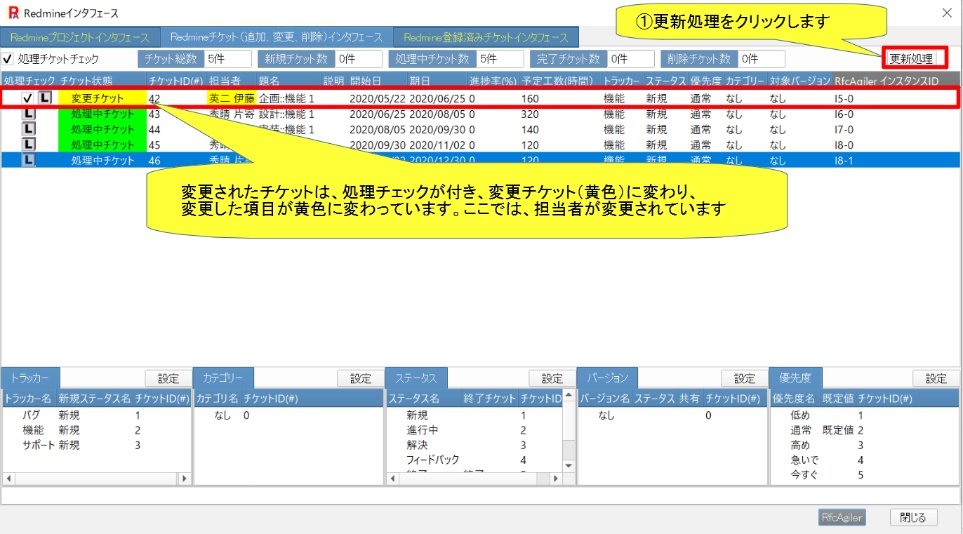Click the L icon in ticket 45 row

[28, 144]
